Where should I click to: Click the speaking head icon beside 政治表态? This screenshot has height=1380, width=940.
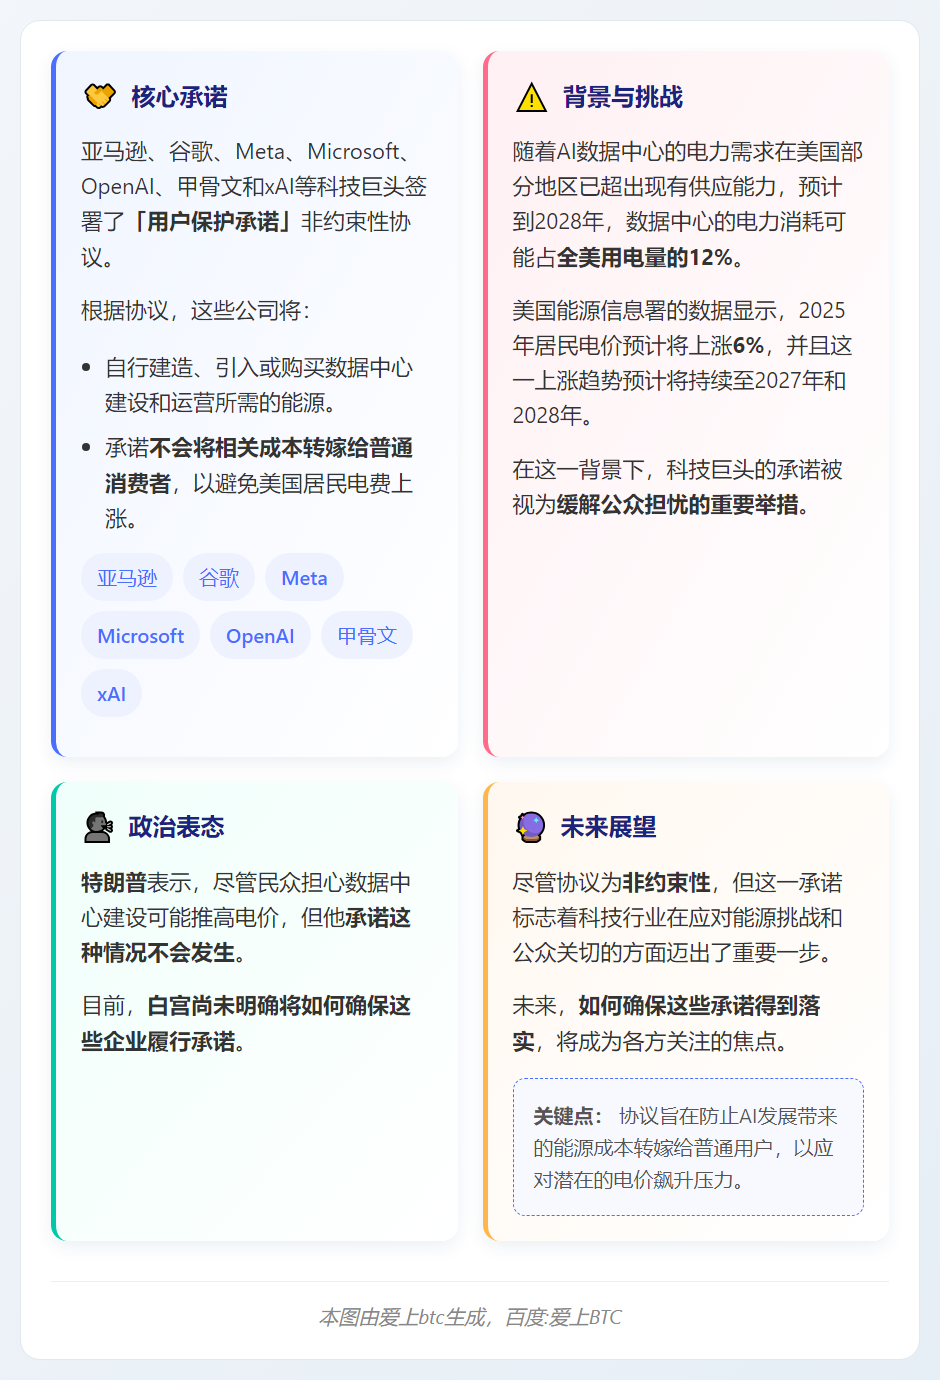coord(98,827)
